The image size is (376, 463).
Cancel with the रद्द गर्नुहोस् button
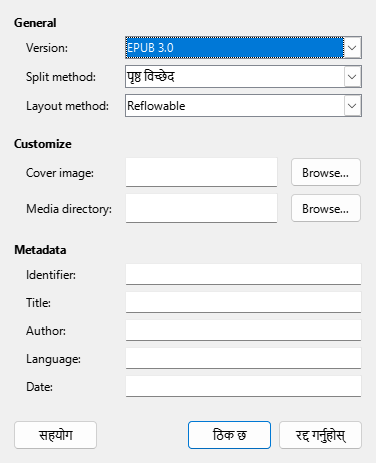tap(320, 435)
